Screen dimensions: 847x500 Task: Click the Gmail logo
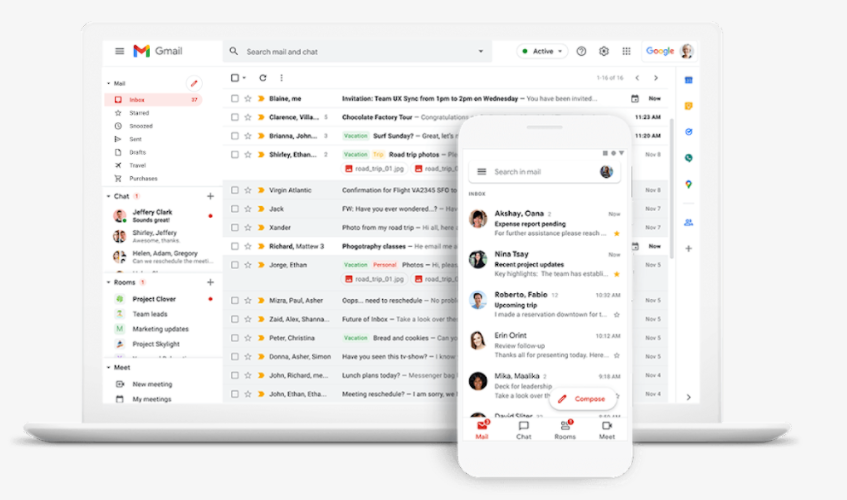158,51
